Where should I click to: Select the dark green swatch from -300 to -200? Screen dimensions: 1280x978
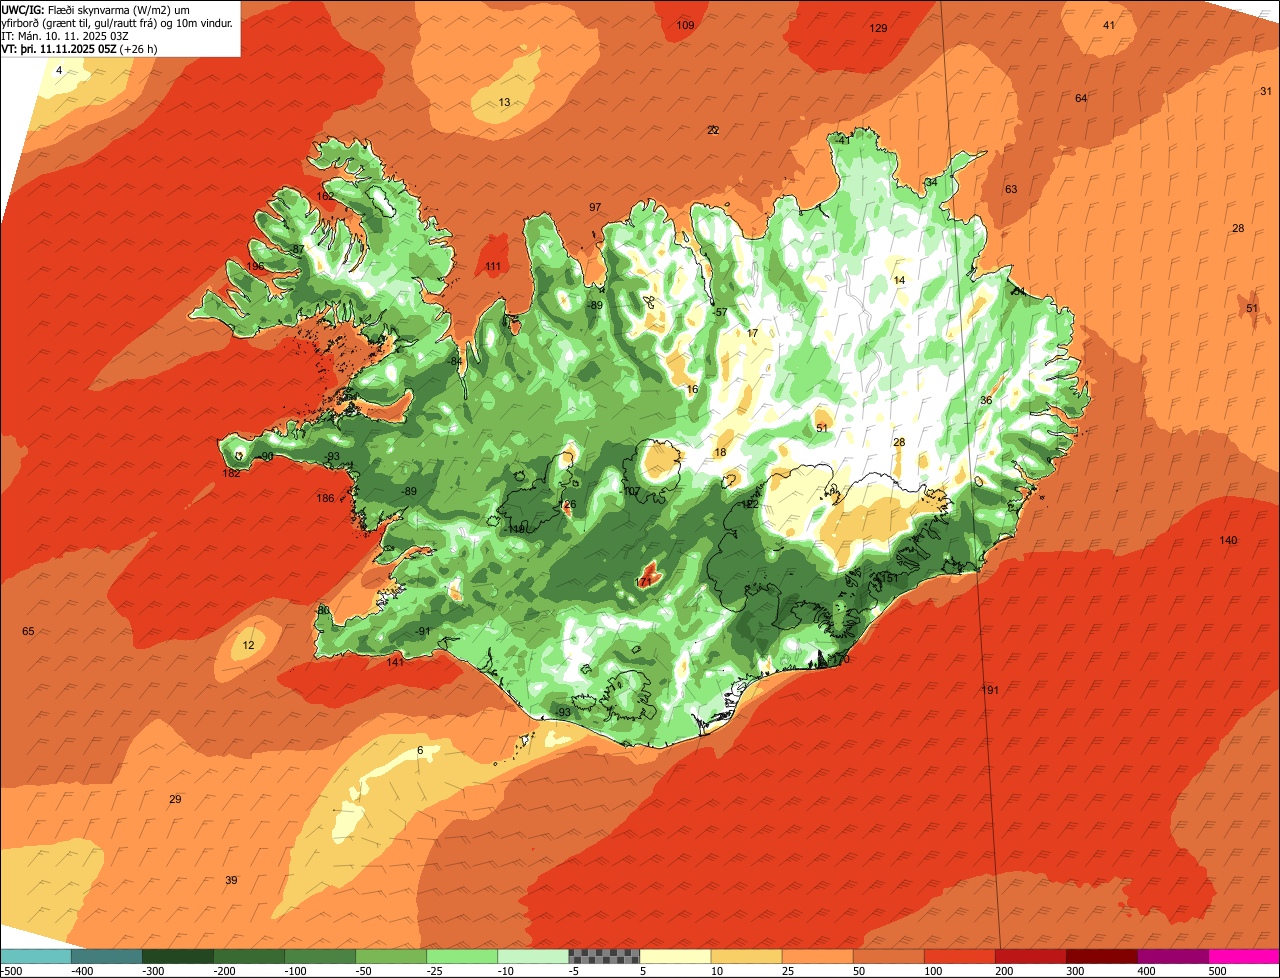(x=177, y=956)
